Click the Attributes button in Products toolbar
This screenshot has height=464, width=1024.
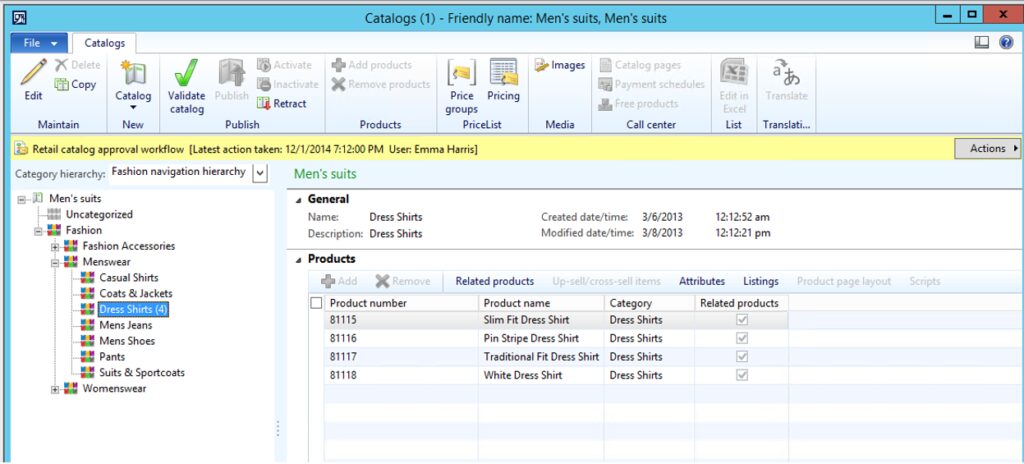point(701,281)
